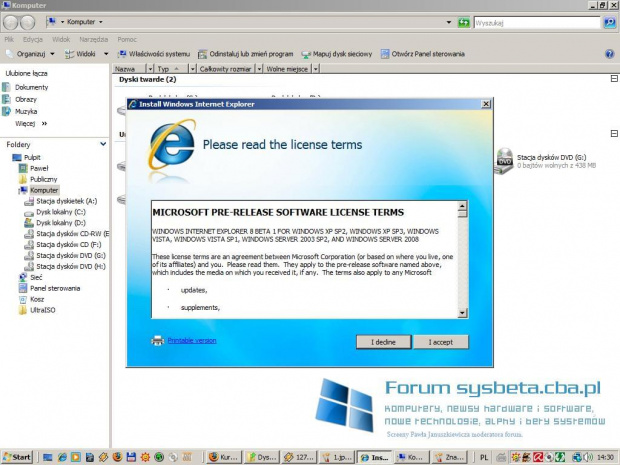Expand the Typ column filter dropdown
Screen dimensions: 620x465
(192, 69)
